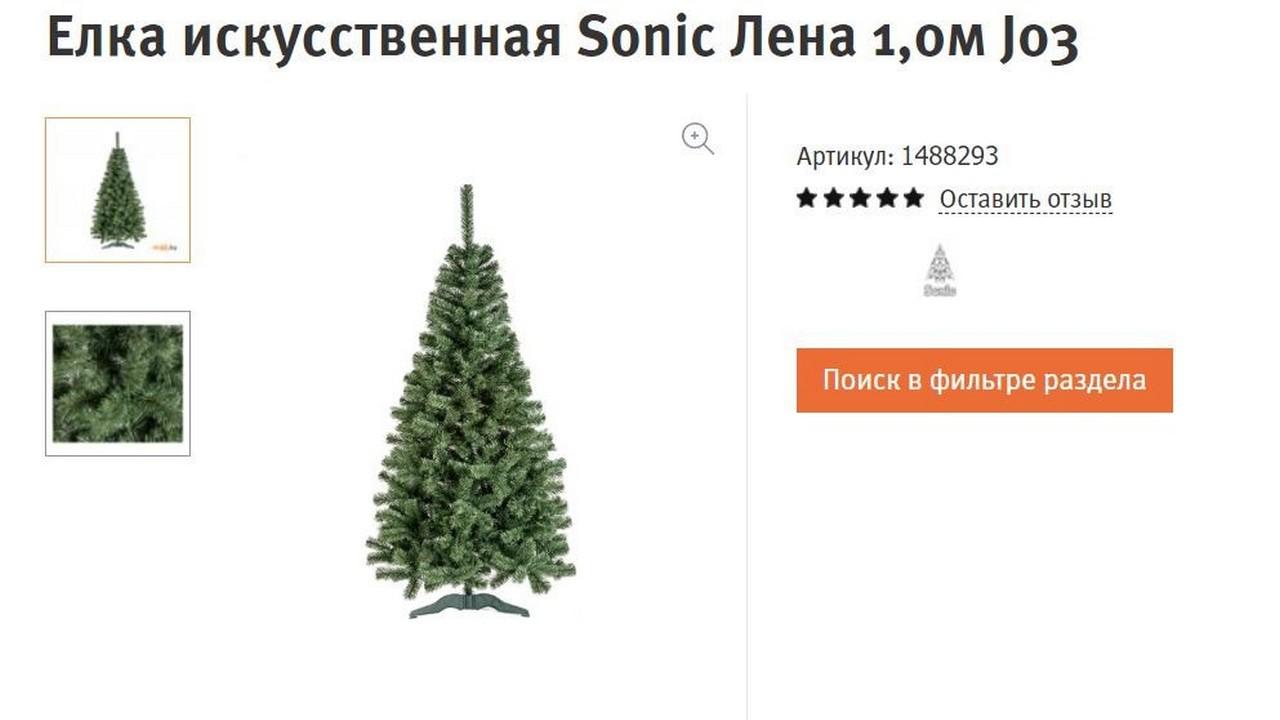Give five stars using the last star

click(913, 198)
